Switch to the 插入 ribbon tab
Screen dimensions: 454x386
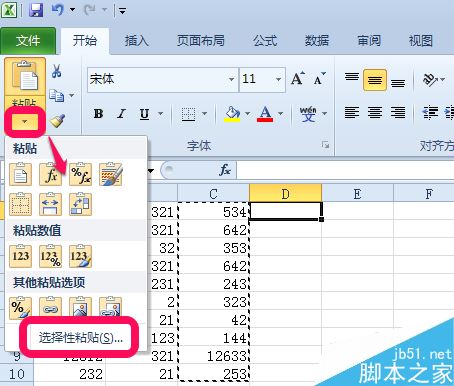[136, 41]
